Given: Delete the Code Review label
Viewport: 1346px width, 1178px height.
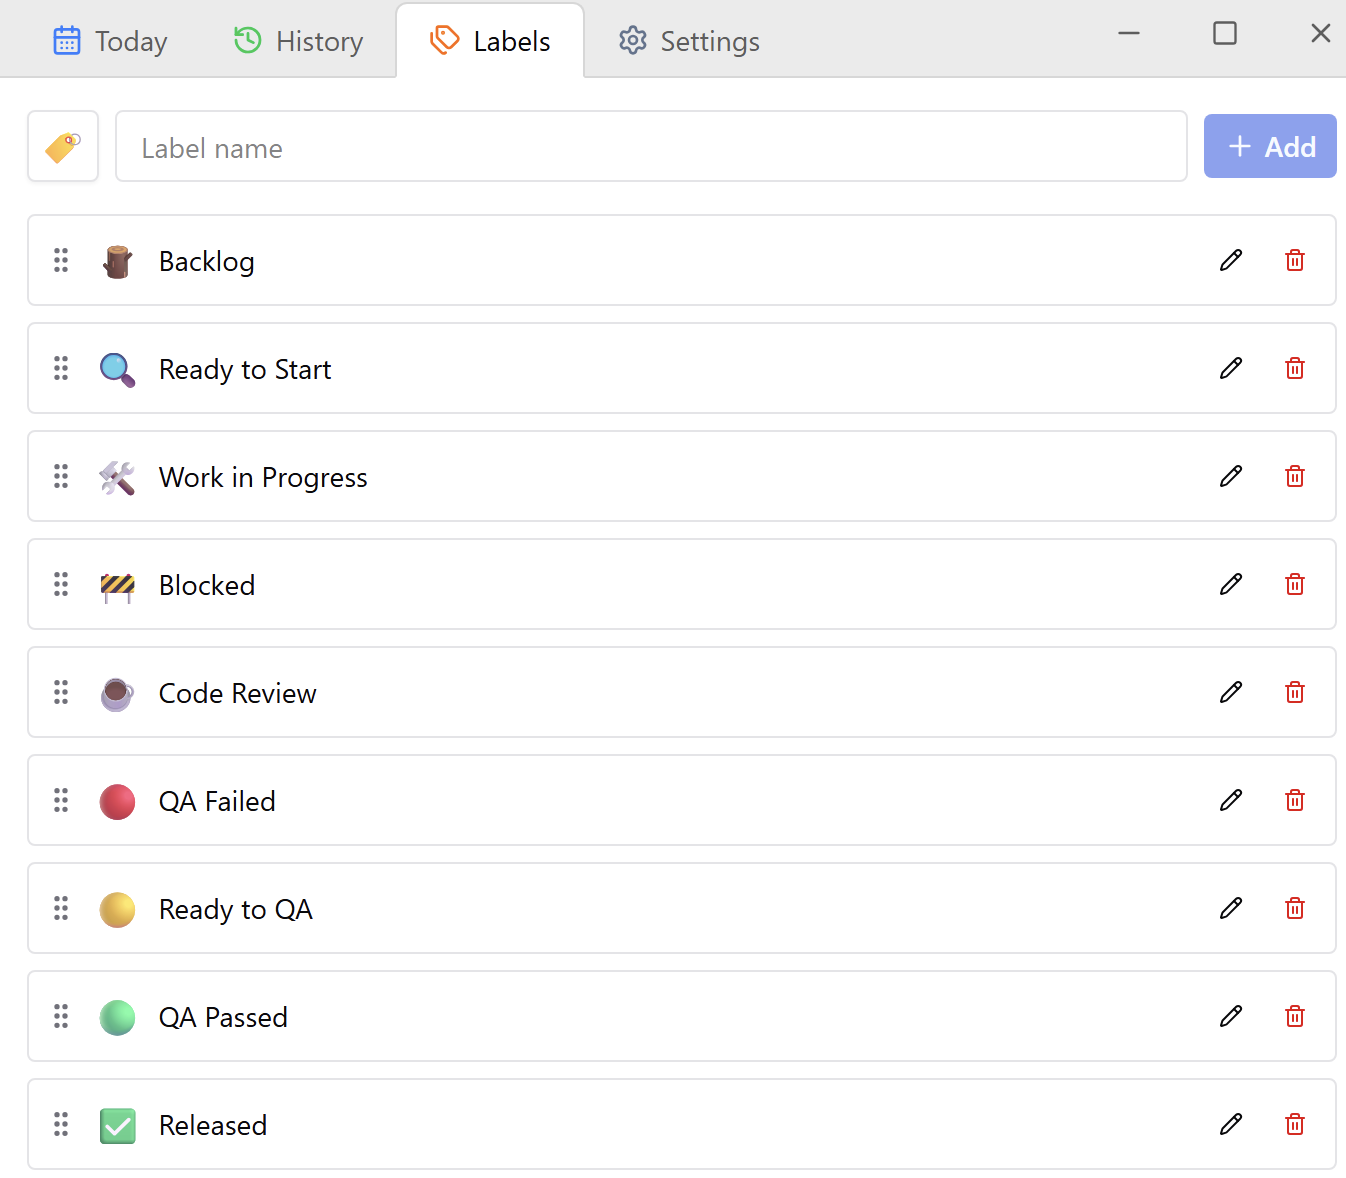Looking at the screenshot, I should (x=1294, y=692).
